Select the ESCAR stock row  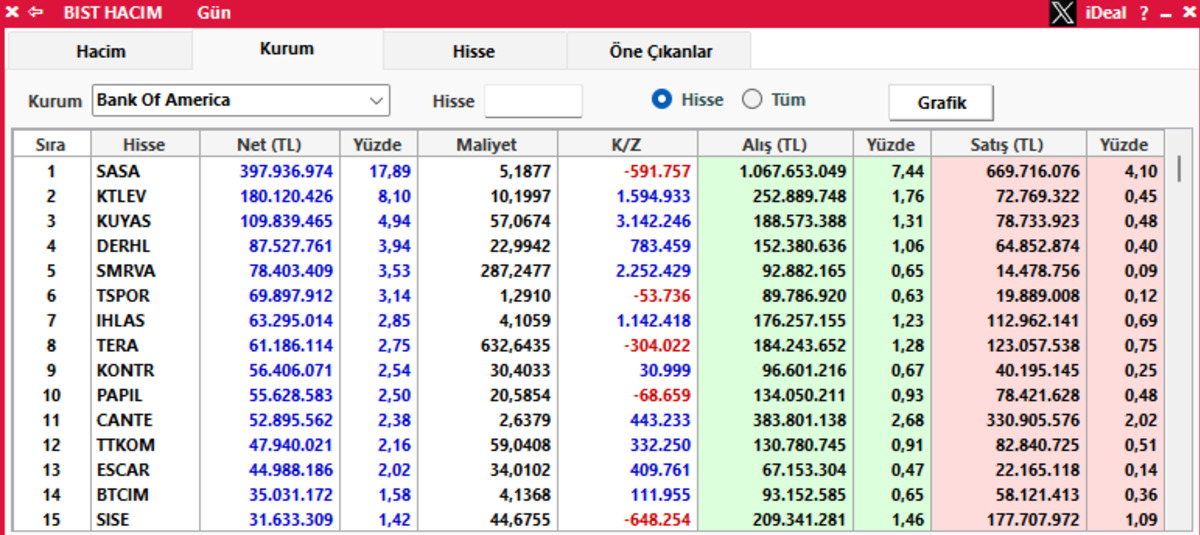point(589,470)
